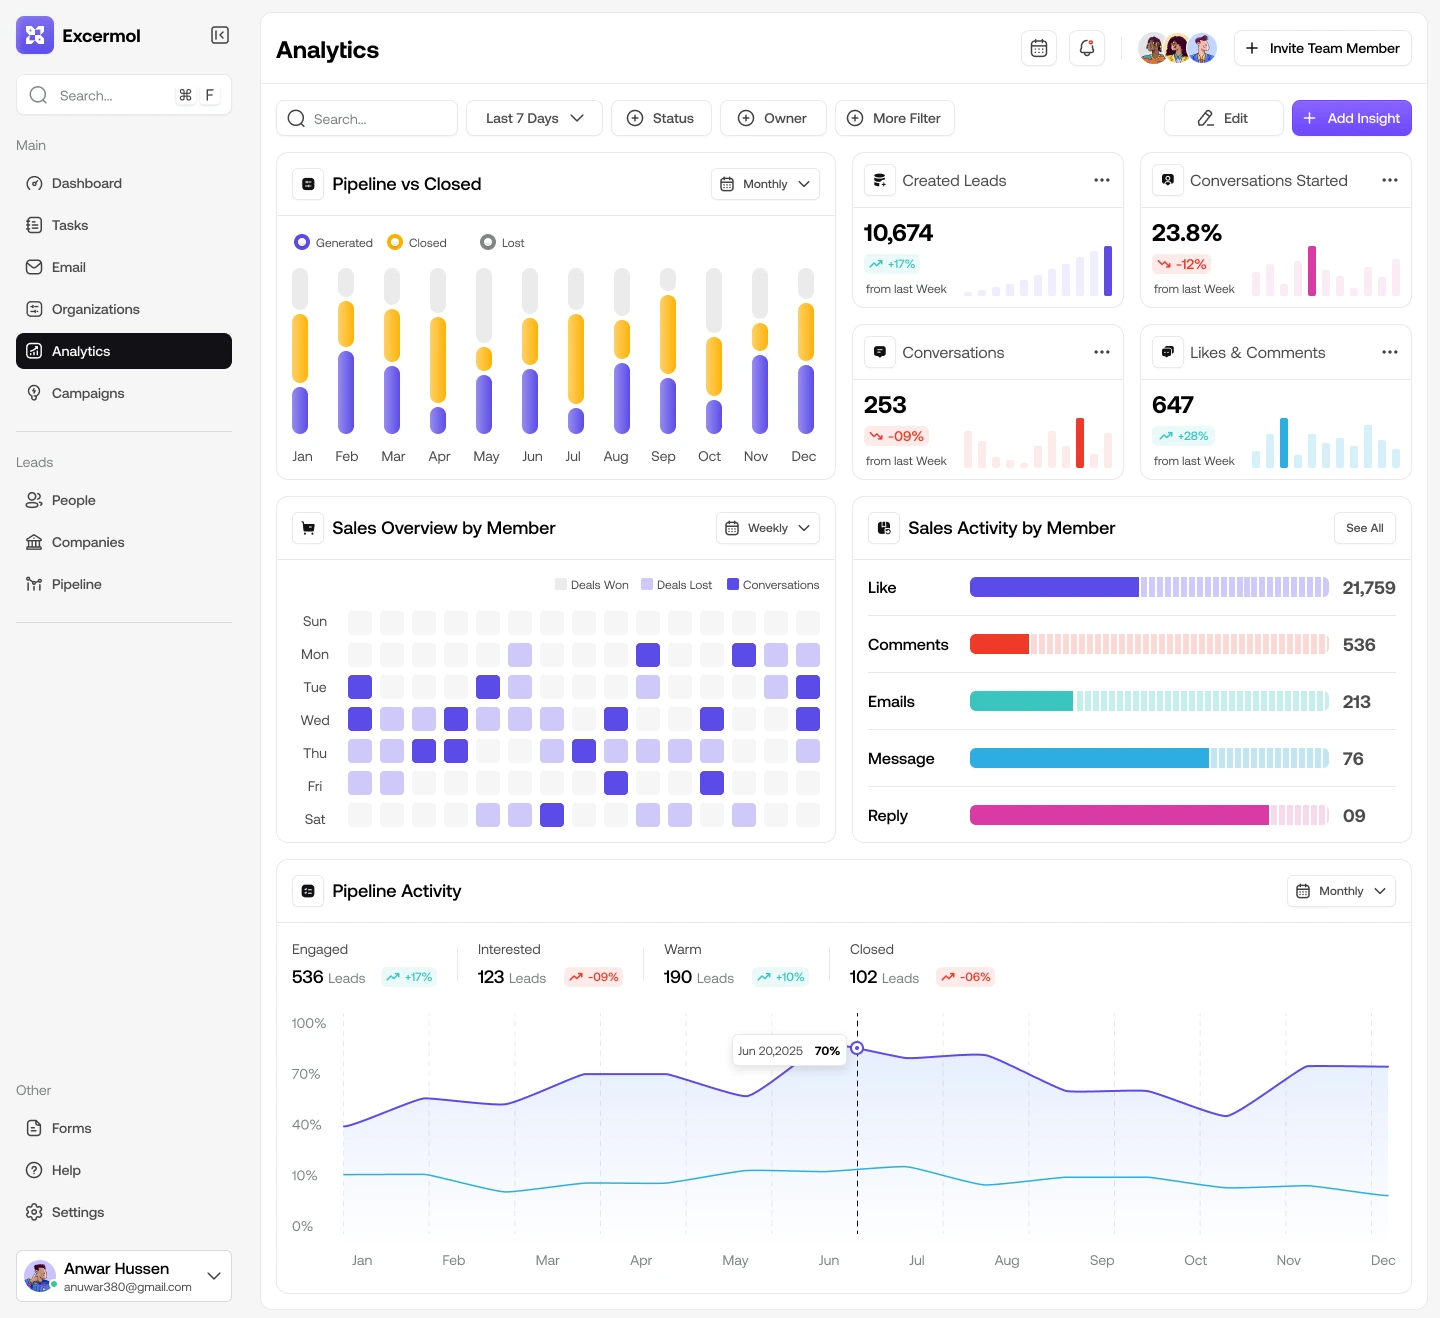
Task: Click the Like progress bar
Action: click(x=1150, y=587)
